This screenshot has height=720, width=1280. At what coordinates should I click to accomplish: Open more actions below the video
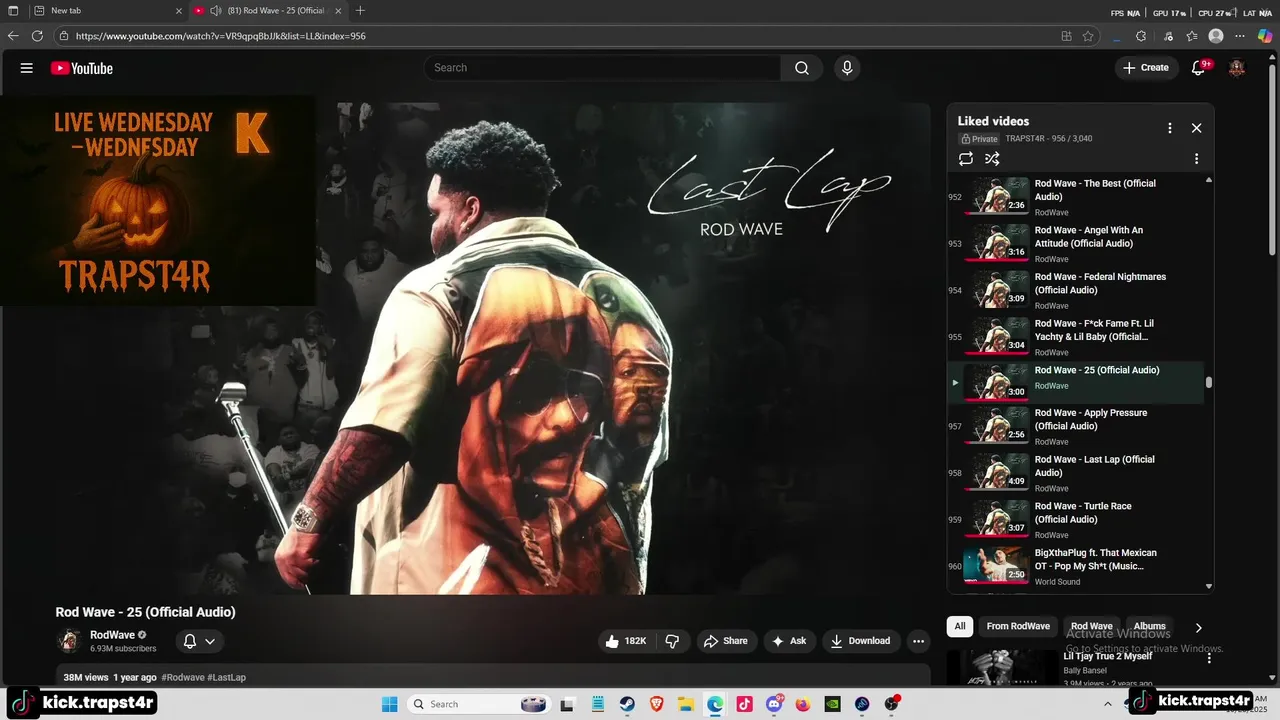[x=918, y=641]
